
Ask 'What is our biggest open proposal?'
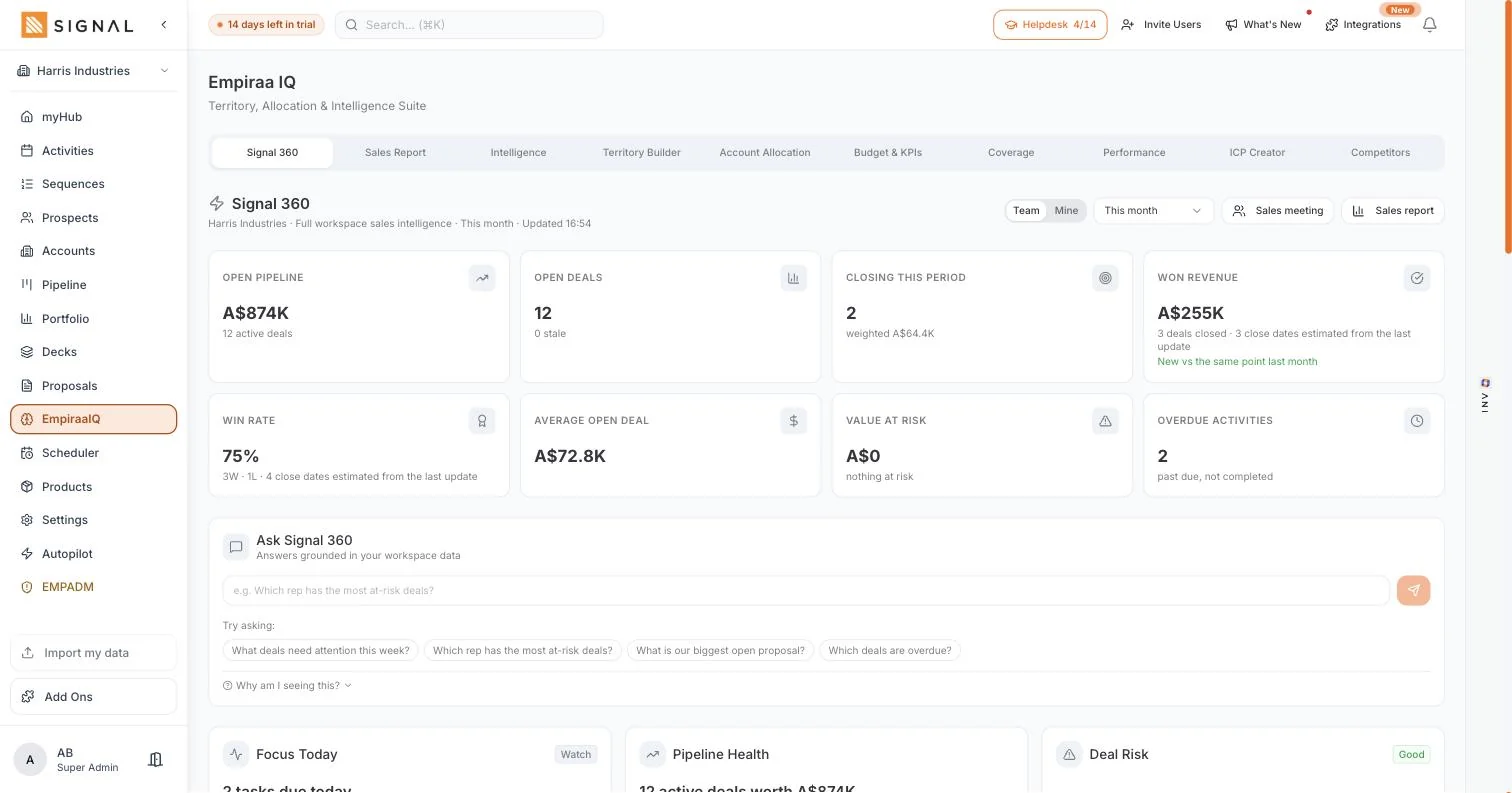720,651
